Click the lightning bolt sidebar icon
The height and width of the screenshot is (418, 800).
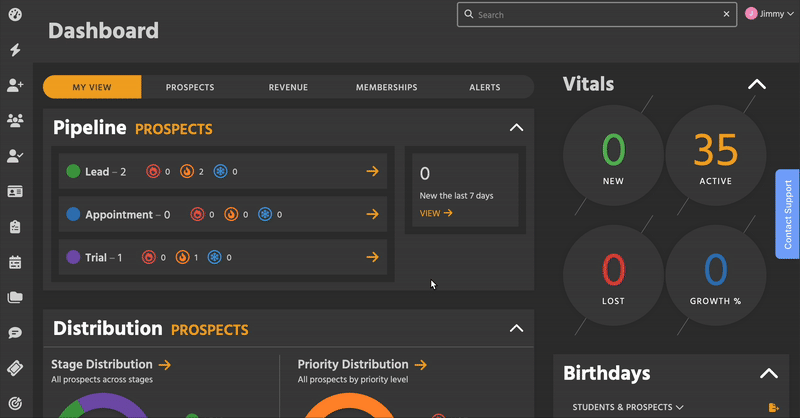15,50
